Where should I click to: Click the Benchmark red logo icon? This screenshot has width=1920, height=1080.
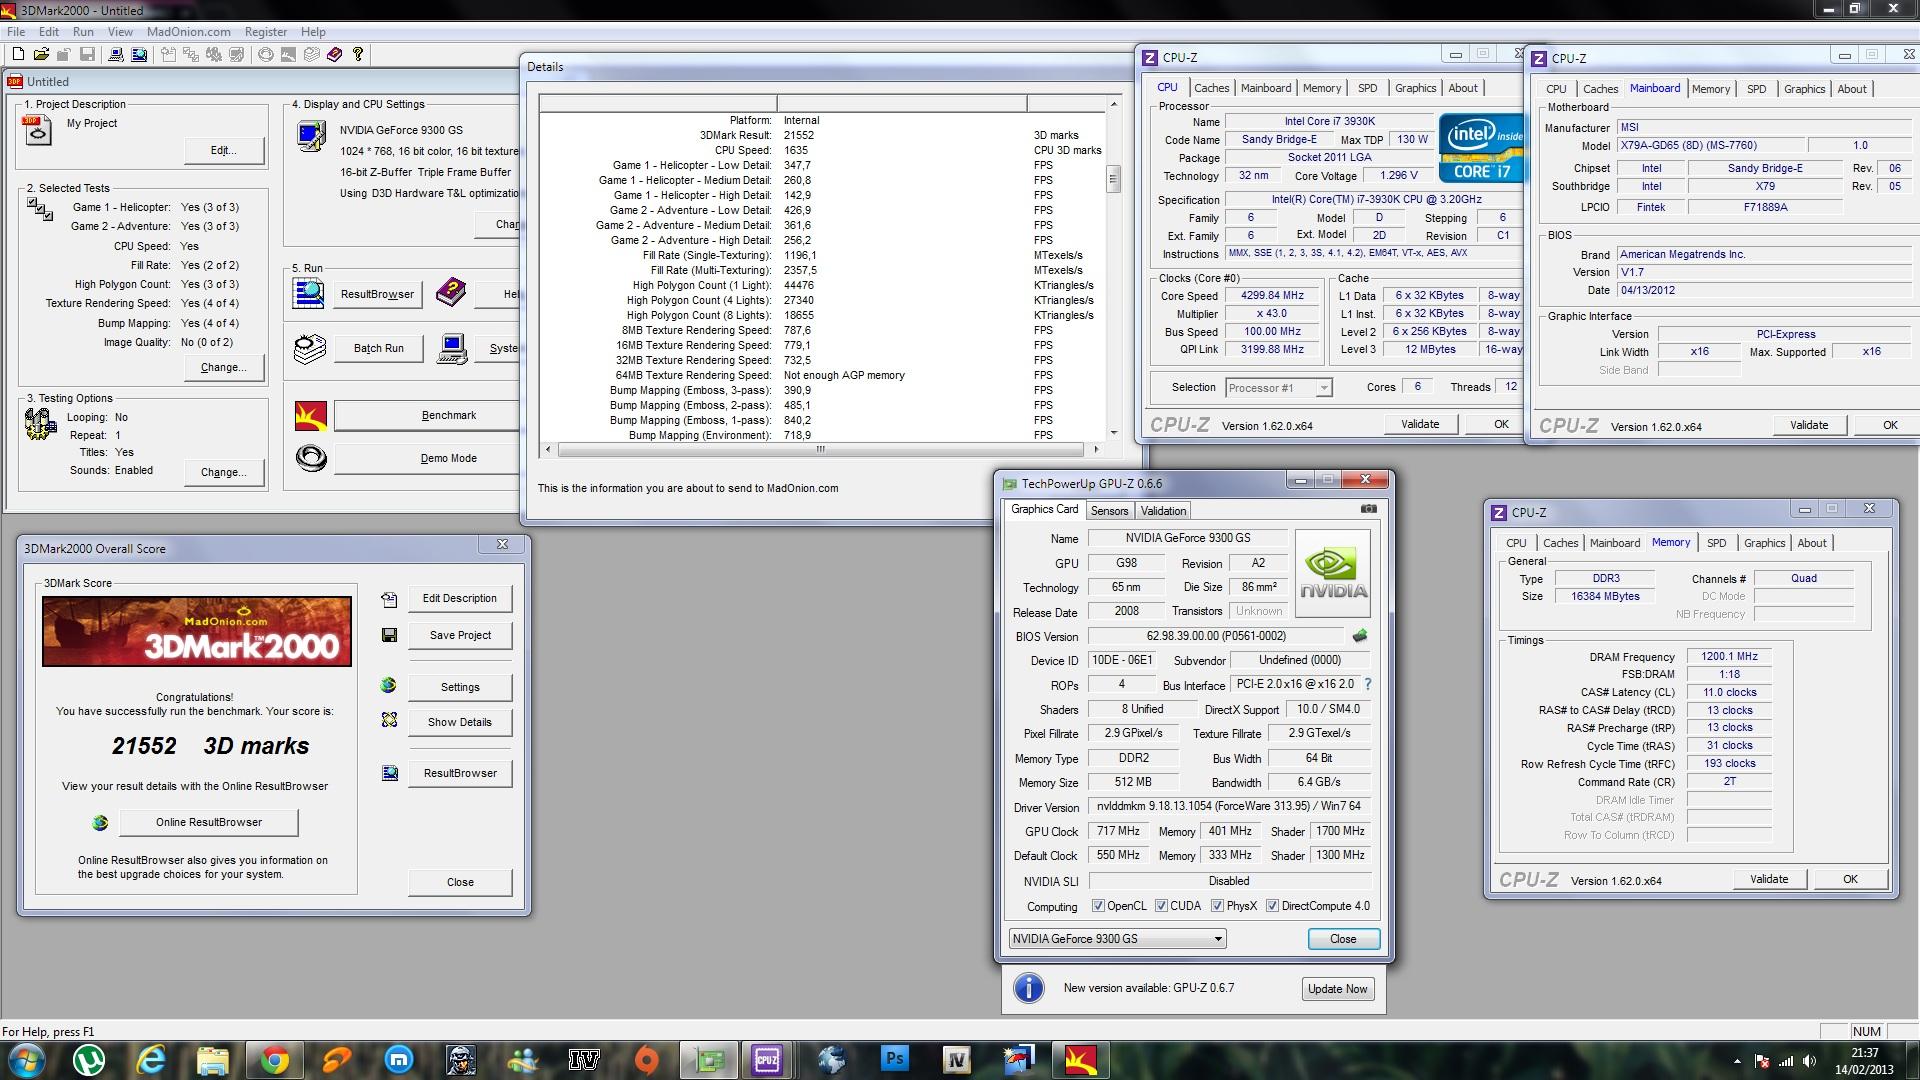click(311, 415)
